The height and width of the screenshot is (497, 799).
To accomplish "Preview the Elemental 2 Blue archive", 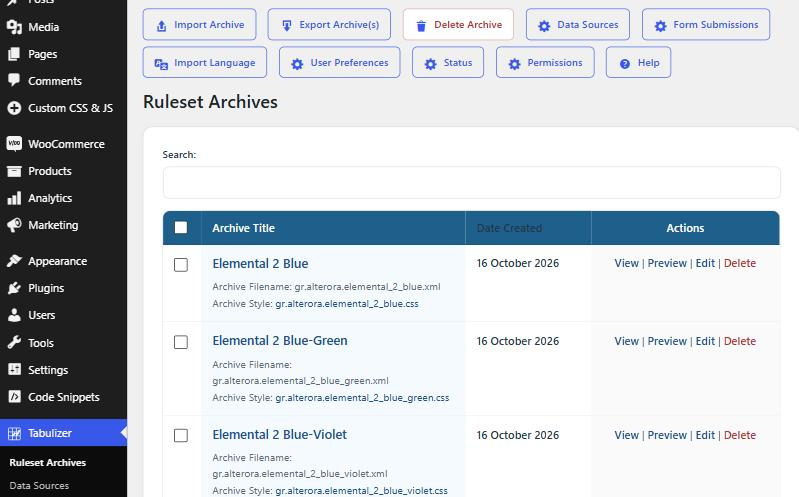I will coord(667,264).
